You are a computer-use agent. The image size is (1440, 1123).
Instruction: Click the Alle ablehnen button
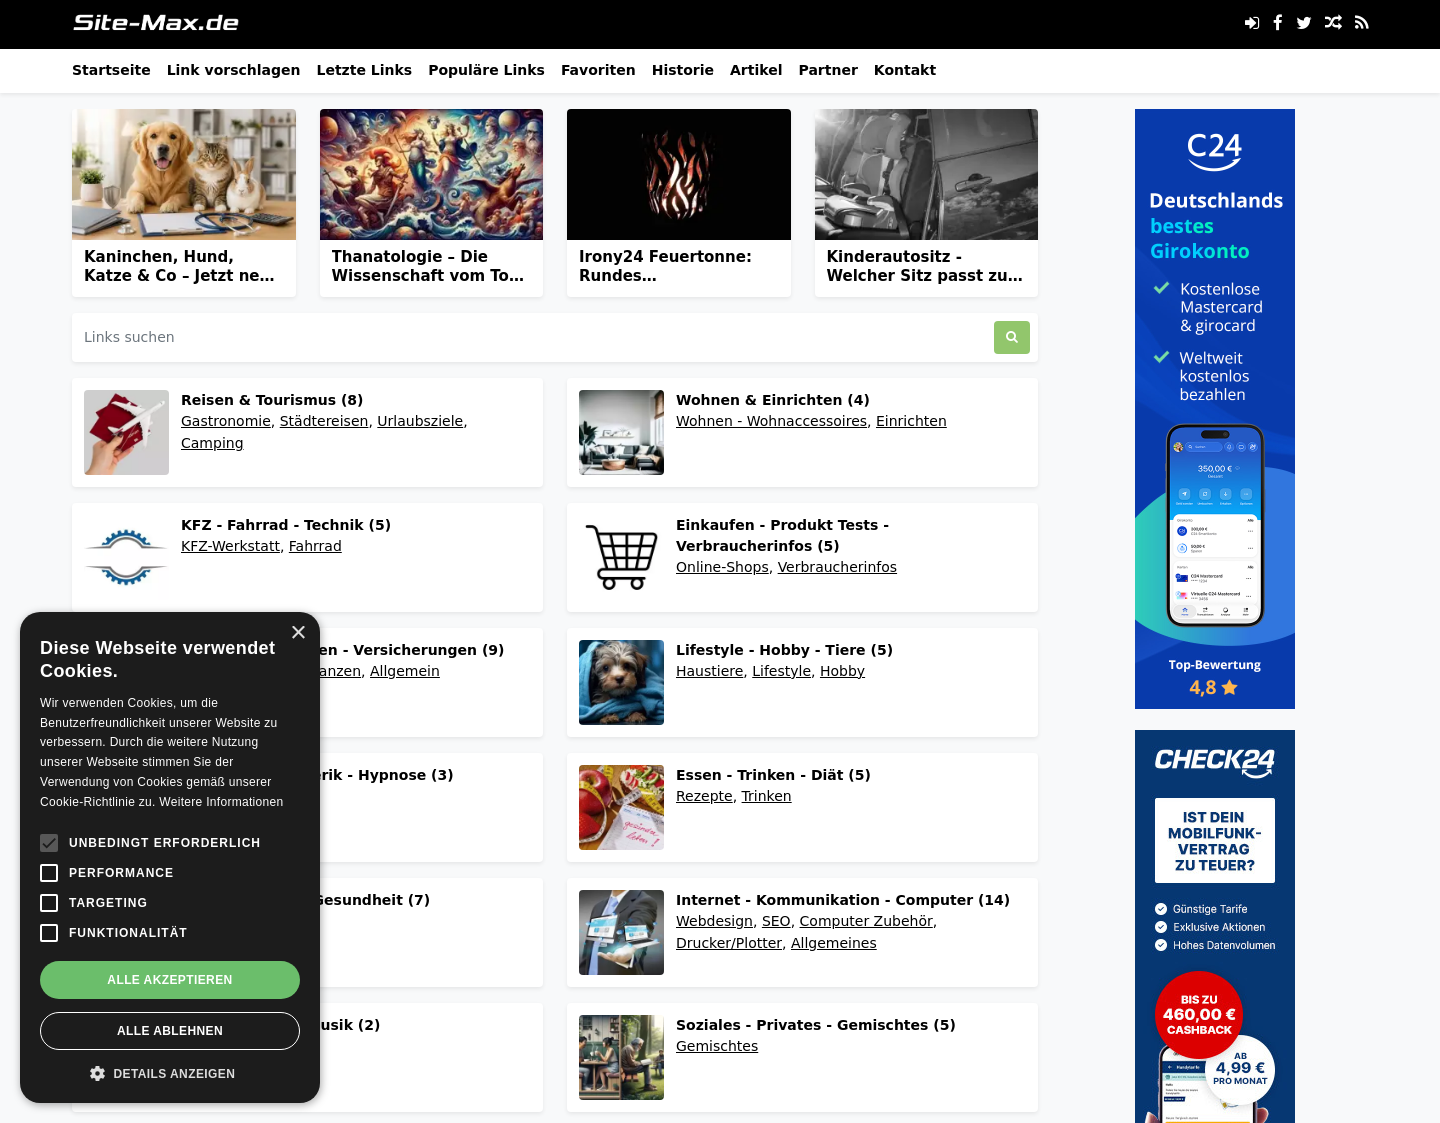(x=170, y=1031)
